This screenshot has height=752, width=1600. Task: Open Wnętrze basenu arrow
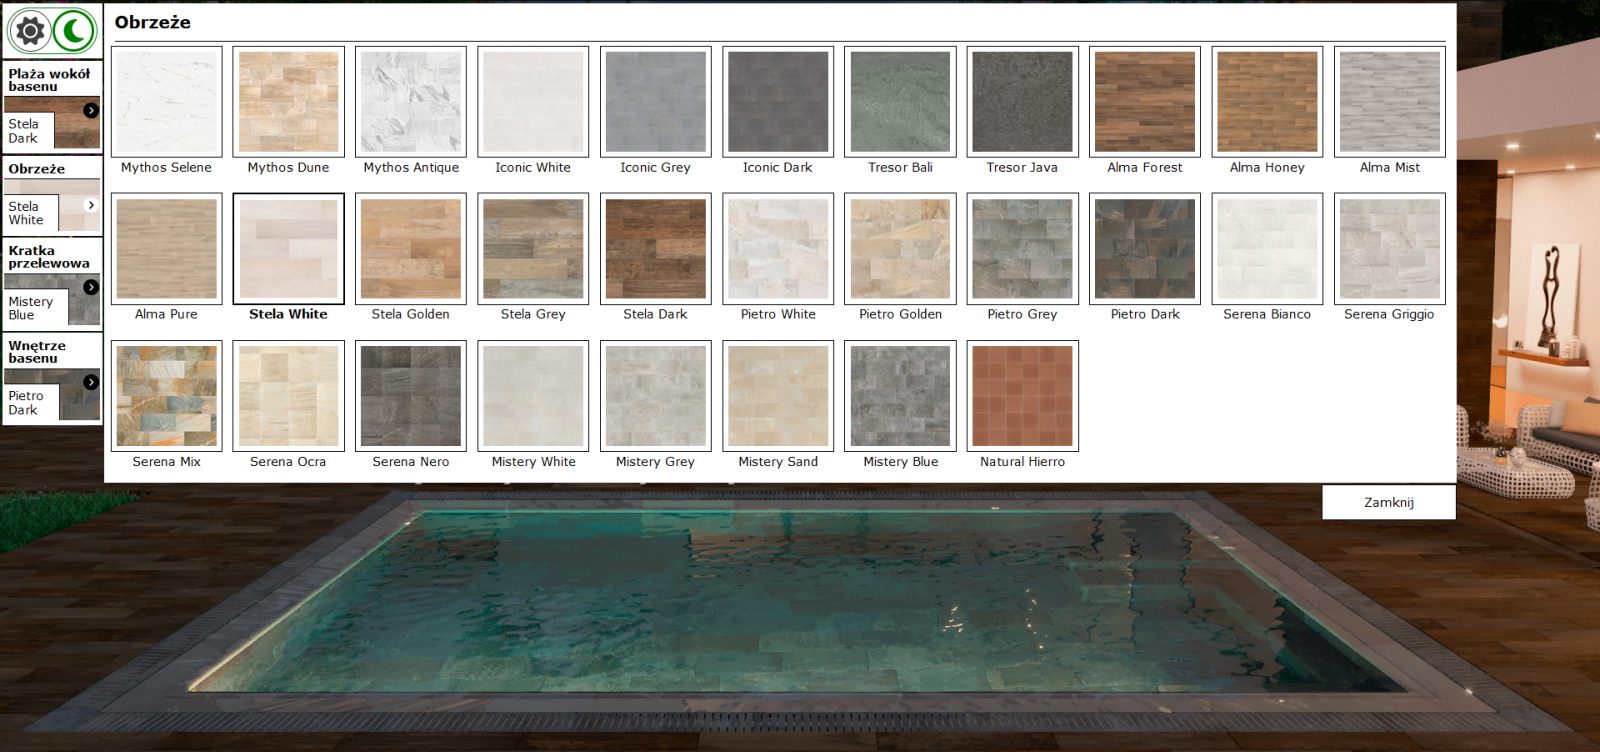coord(91,382)
